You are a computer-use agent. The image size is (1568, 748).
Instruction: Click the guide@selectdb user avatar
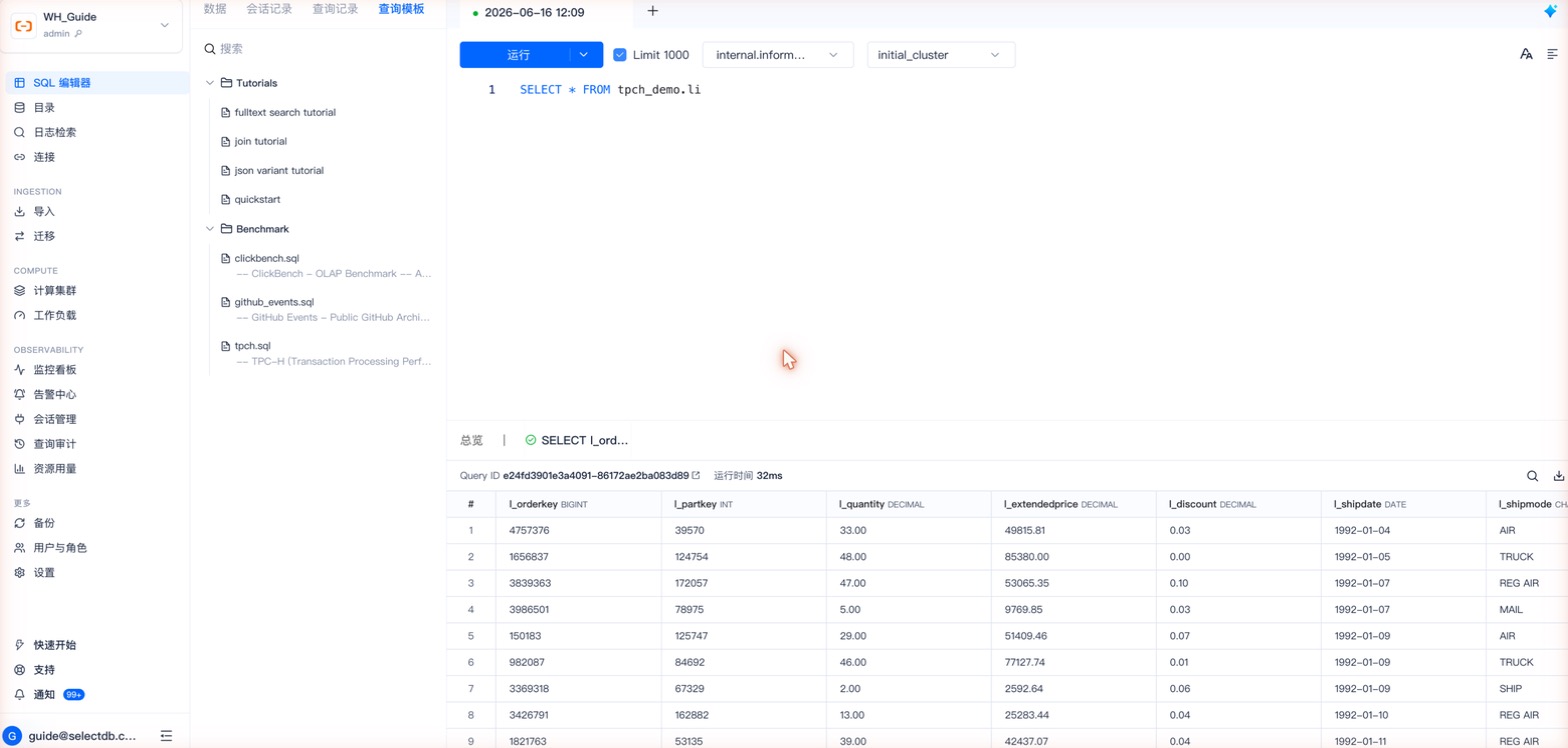pyautogui.click(x=13, y=735)
